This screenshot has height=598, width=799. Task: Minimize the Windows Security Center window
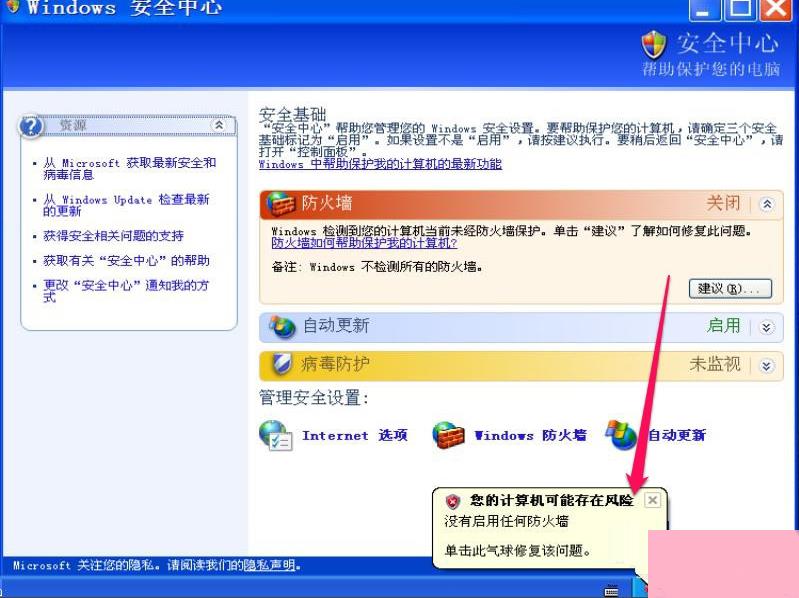tap(704, 9)
